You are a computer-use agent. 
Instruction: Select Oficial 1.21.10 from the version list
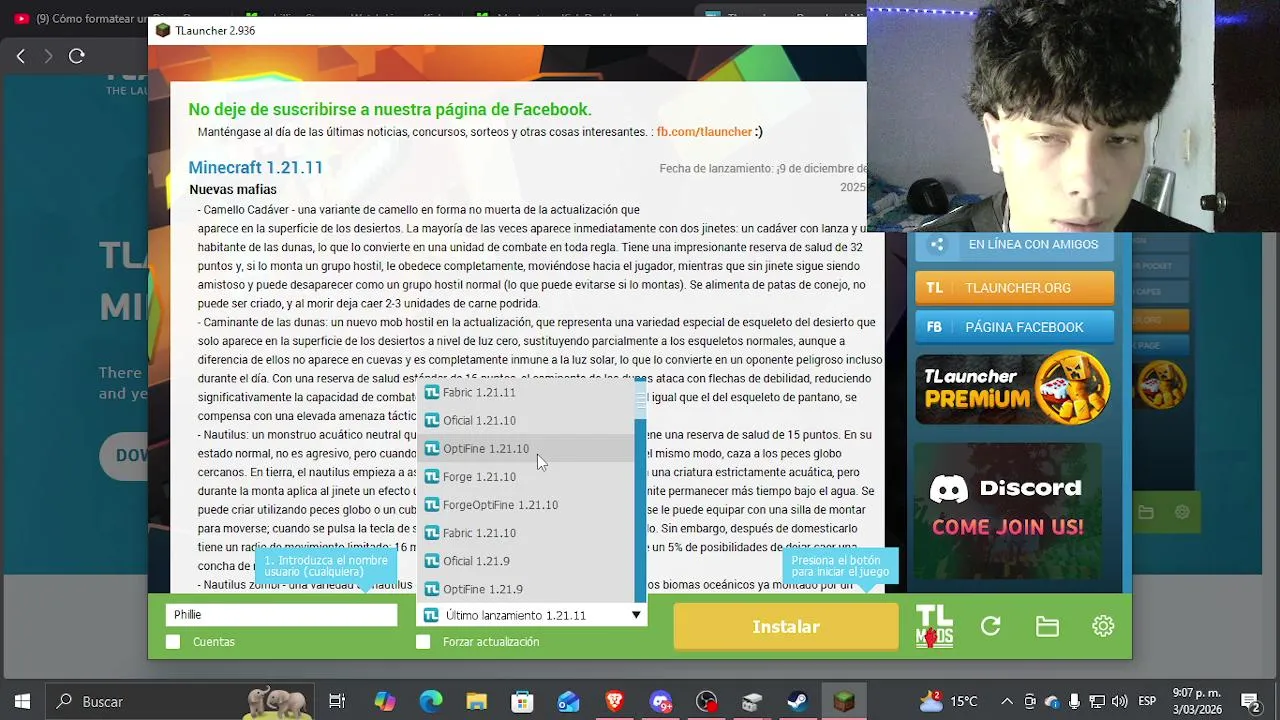pyautogui.click(x=526, y=421)
